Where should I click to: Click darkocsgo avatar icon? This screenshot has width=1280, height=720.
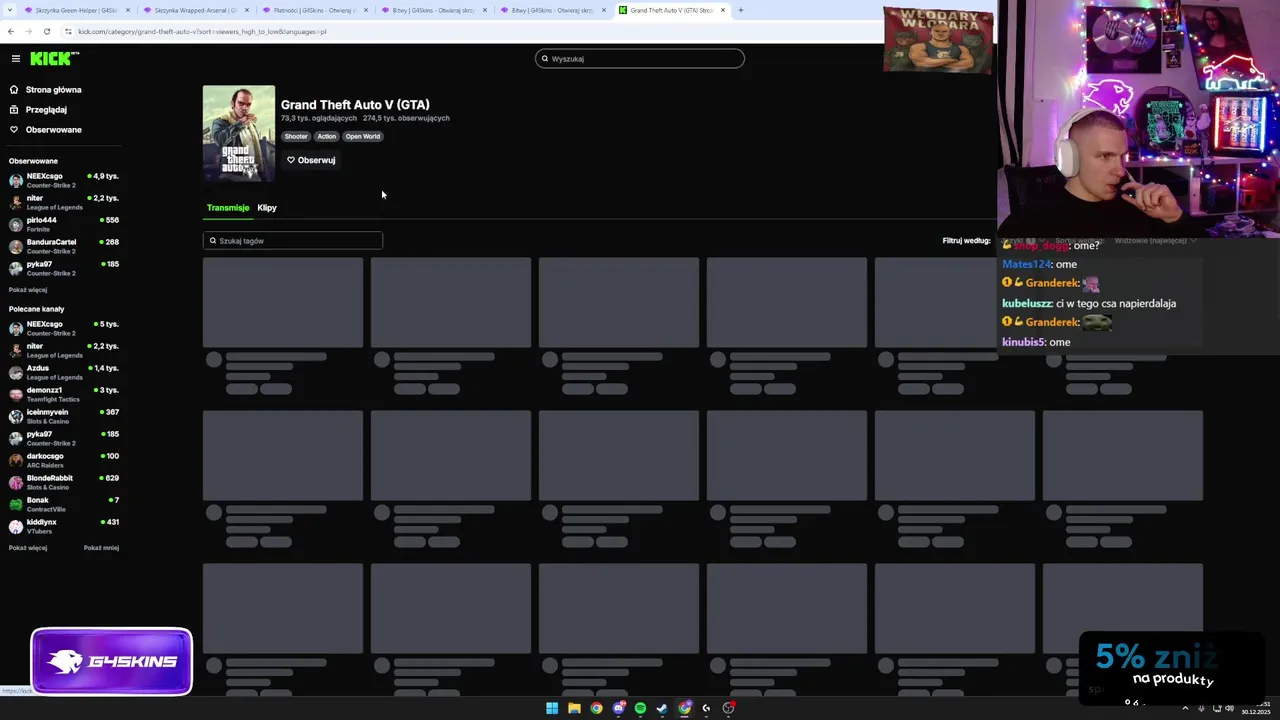point(16,460)
